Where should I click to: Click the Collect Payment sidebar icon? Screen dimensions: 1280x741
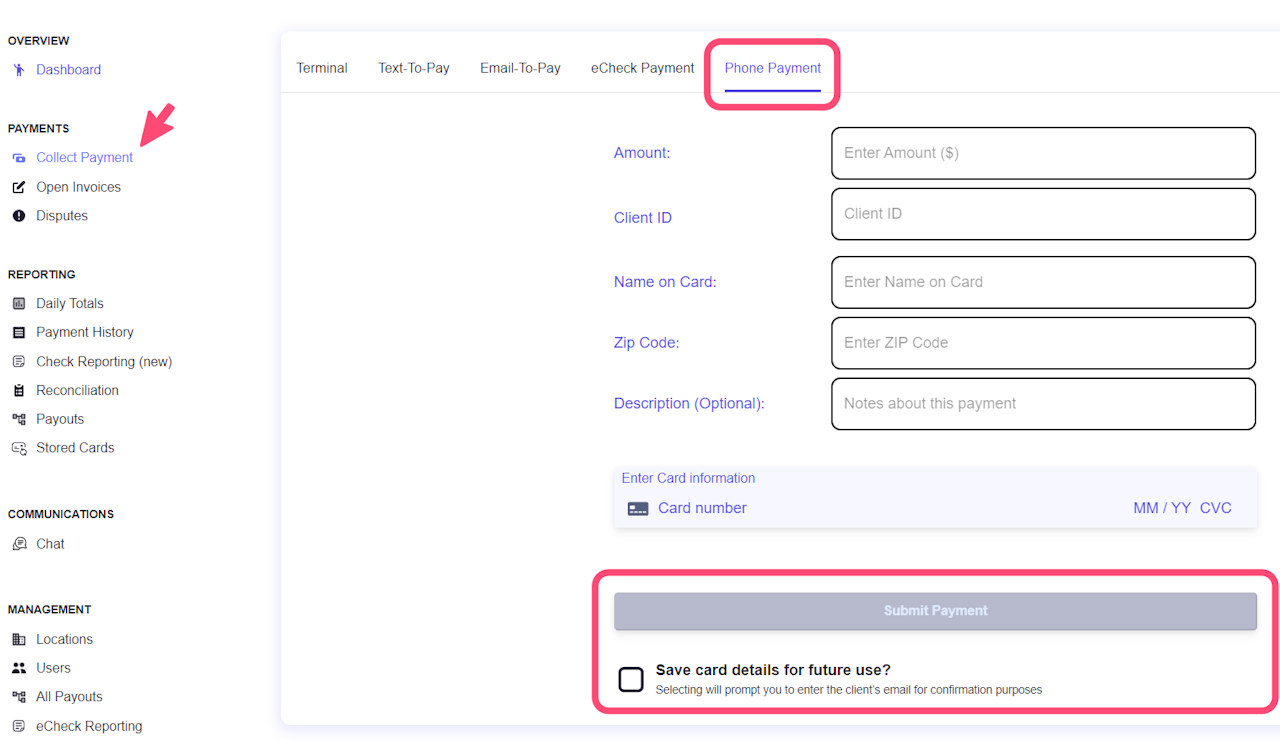pos(19,158)
